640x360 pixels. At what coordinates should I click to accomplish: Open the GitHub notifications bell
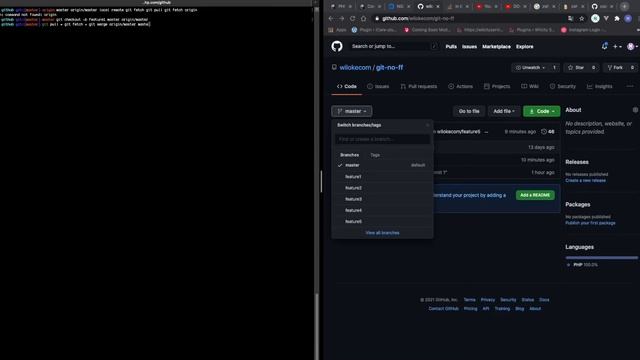tap(604, 47)
